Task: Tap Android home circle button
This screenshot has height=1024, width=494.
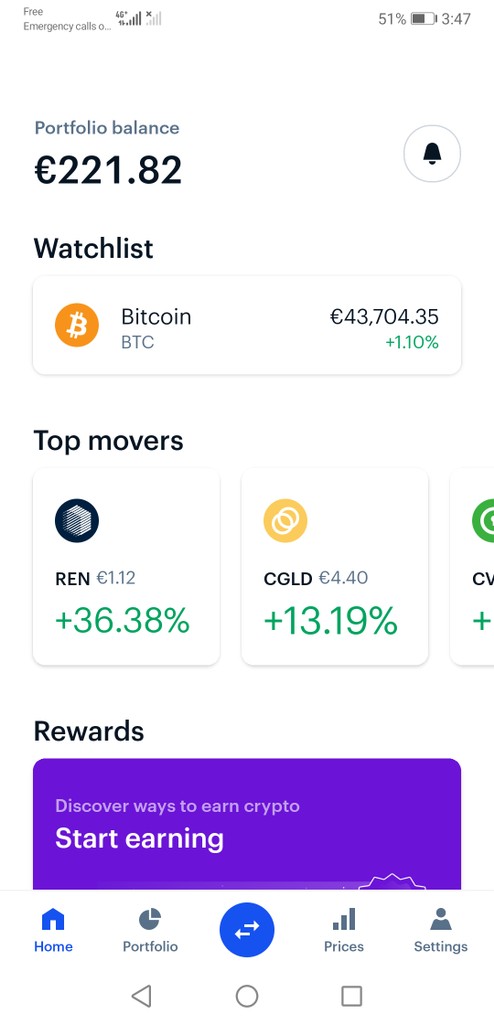Action: (x=247, y=996)
